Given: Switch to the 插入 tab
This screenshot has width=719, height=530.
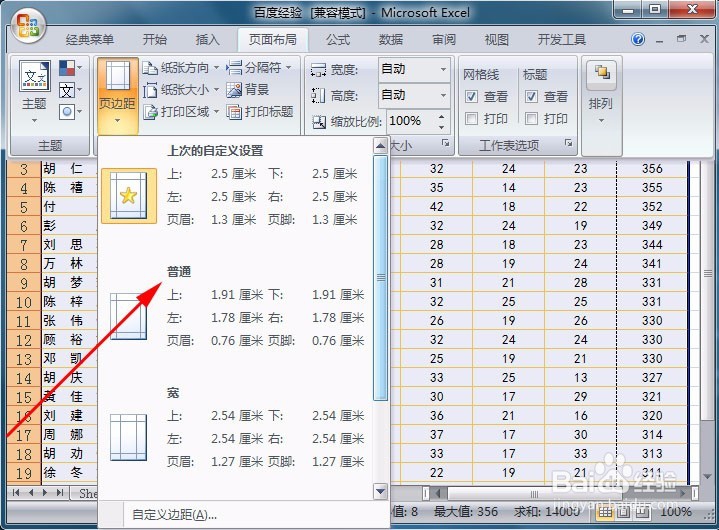Looking at the screenshot, I should (x=207, y=40).
